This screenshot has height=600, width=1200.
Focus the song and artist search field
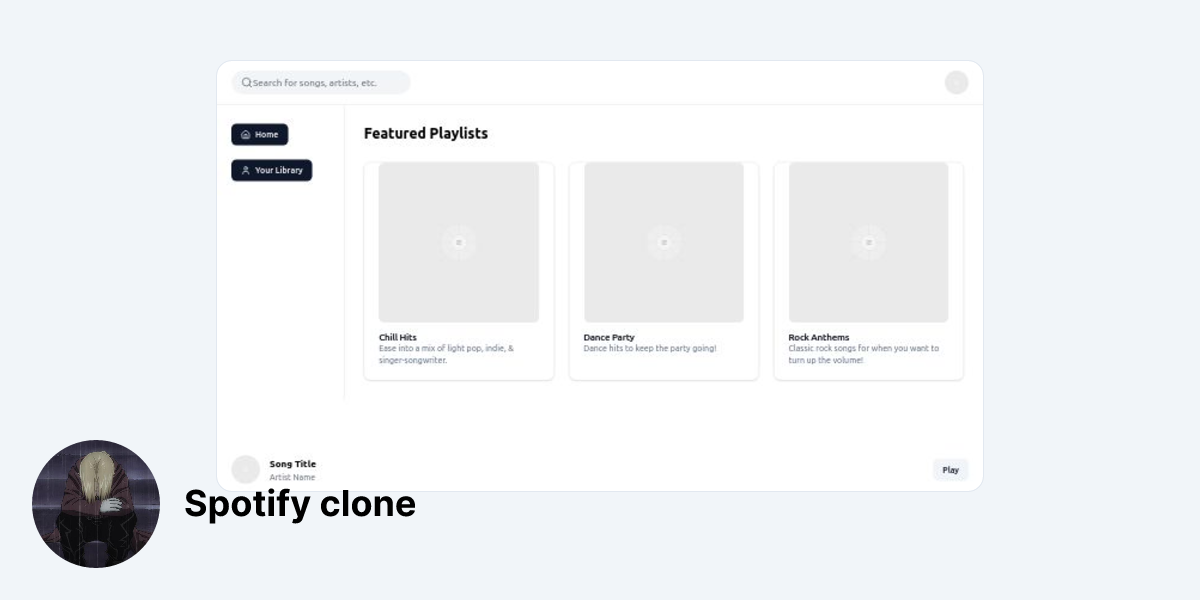(x=321, y=83)
